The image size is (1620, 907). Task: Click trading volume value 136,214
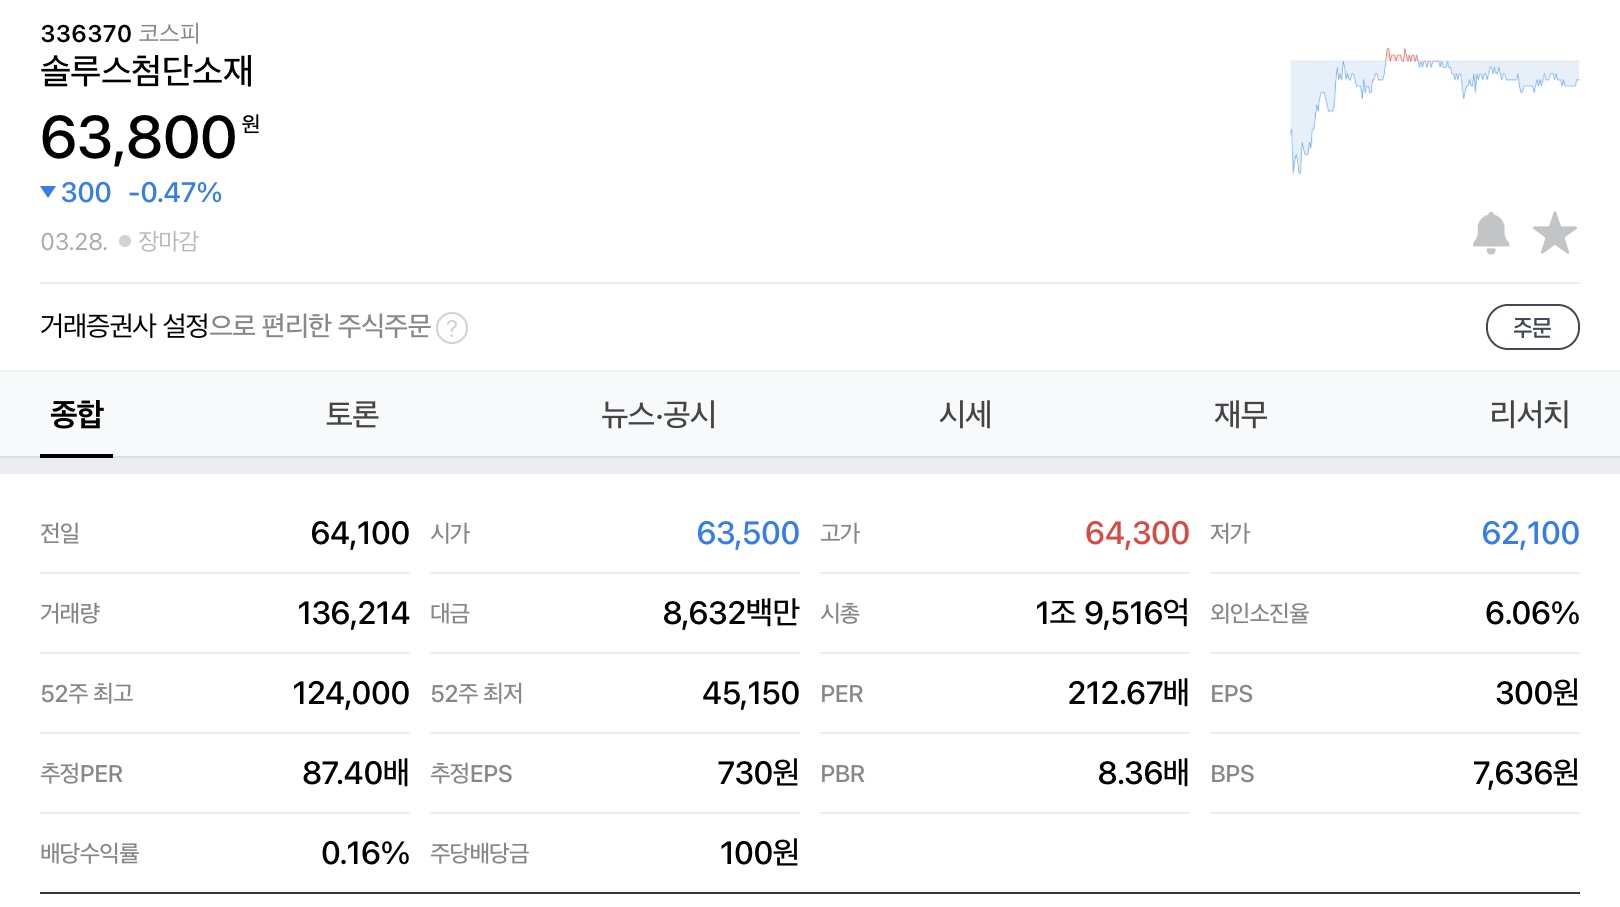click(353, 613)
